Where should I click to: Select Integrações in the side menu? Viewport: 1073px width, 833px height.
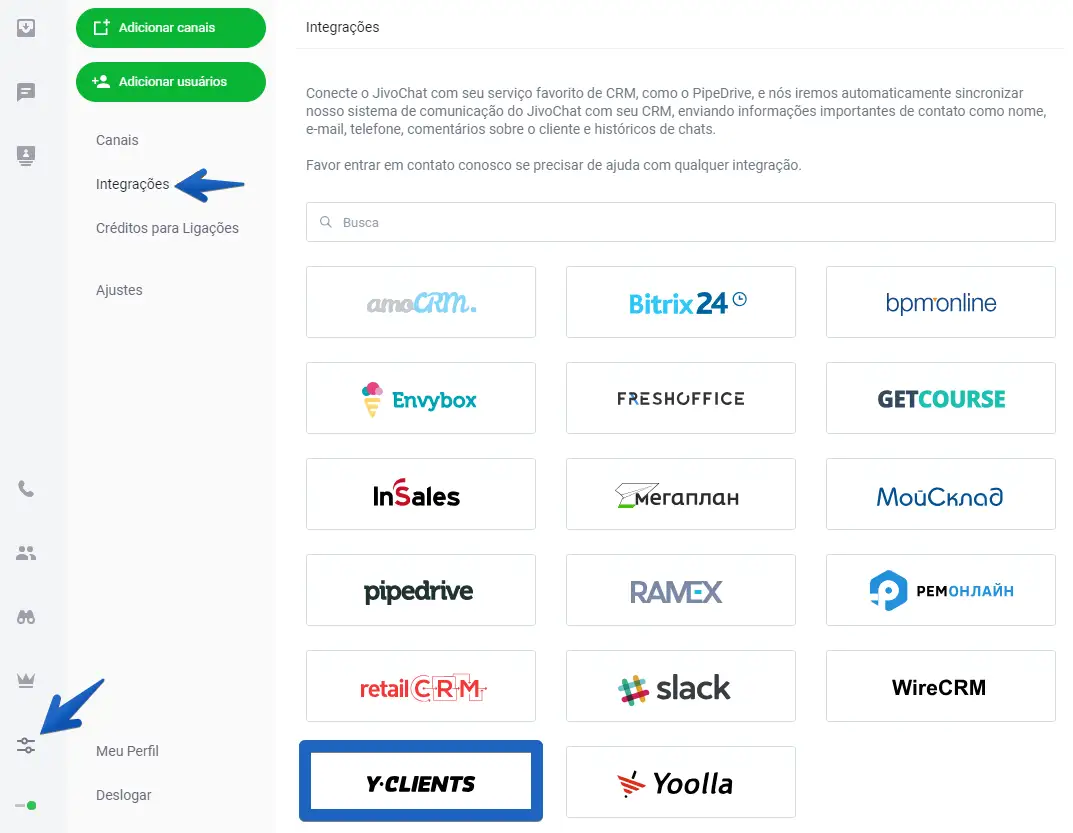coord(132,184)
